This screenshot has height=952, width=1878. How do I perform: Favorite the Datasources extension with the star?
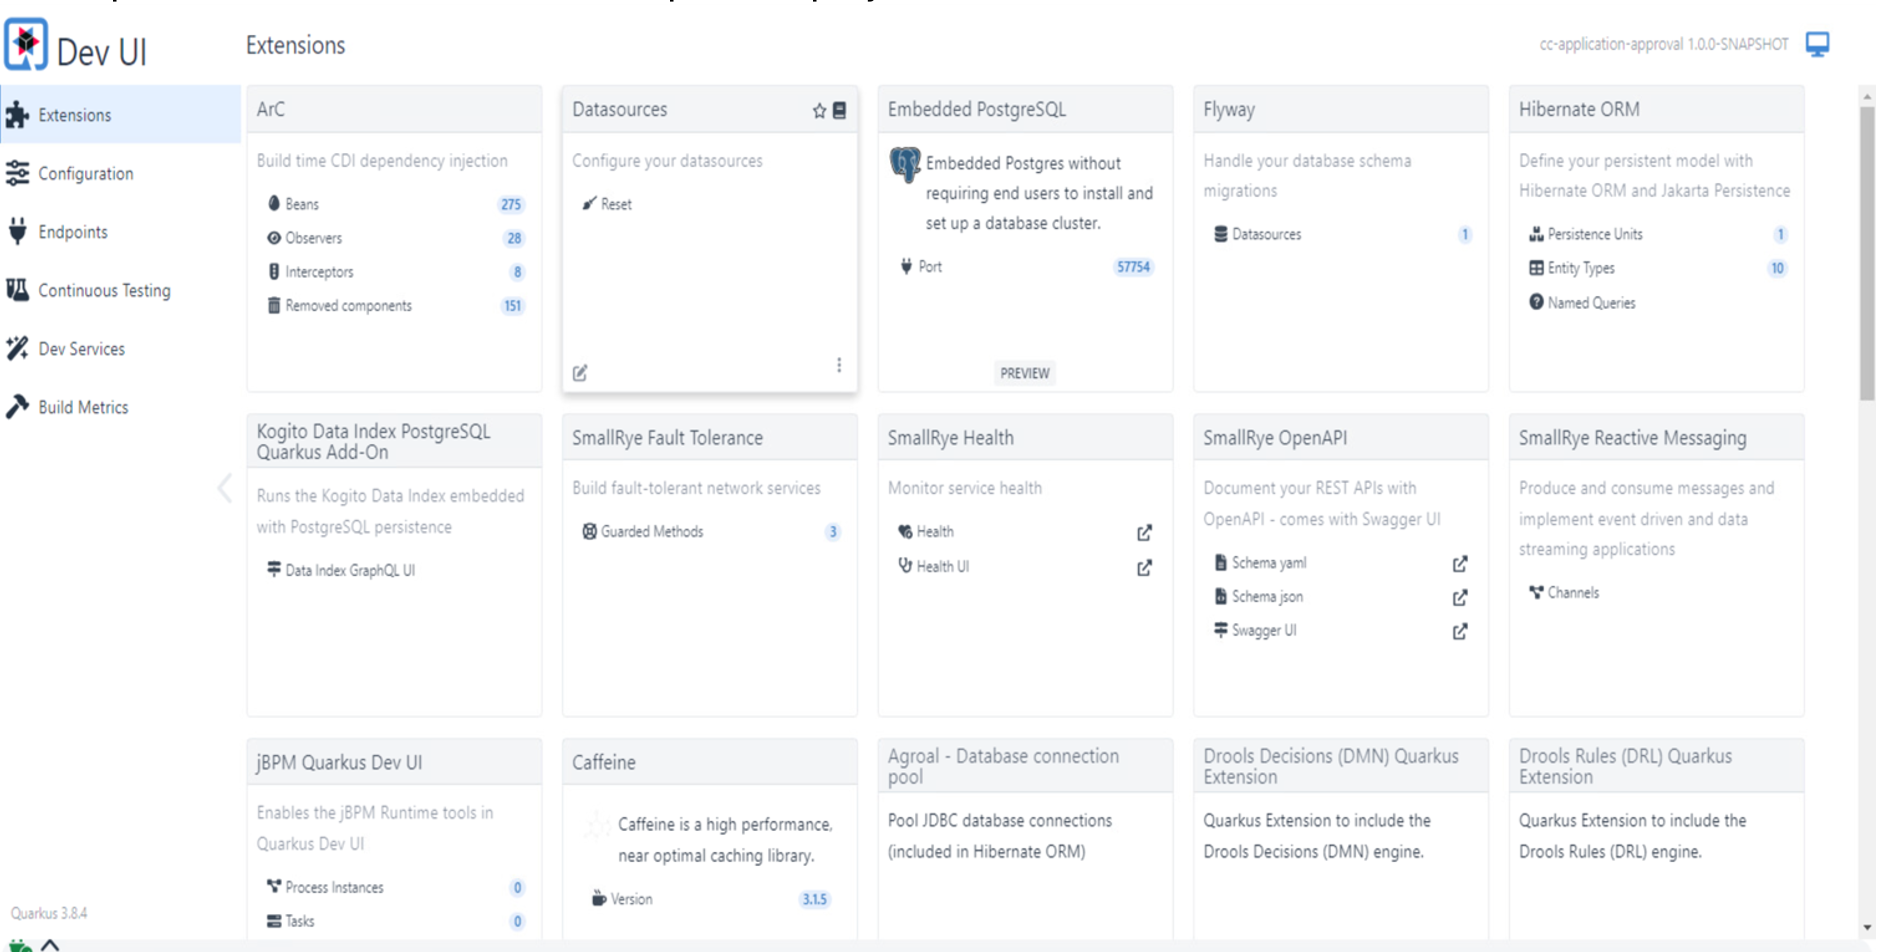(819, 111)
